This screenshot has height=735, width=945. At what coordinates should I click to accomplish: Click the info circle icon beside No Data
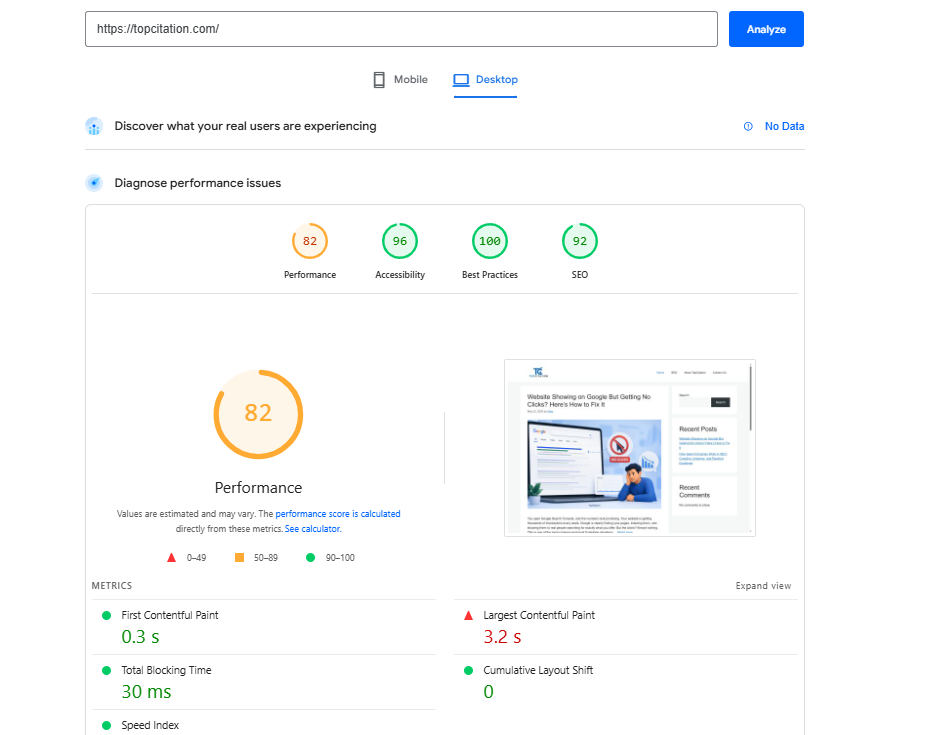click(748, 127)
